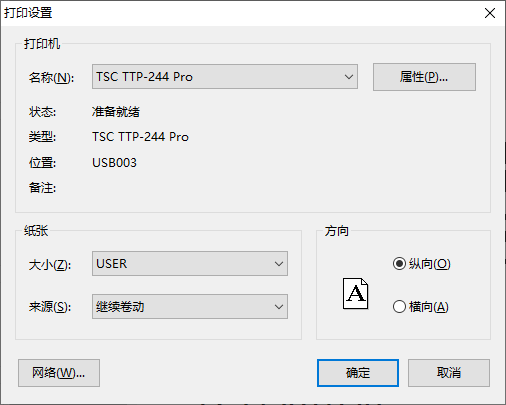Click the 来源(S) label
Viewport: 506px width, 405px height.
point(50,307)
